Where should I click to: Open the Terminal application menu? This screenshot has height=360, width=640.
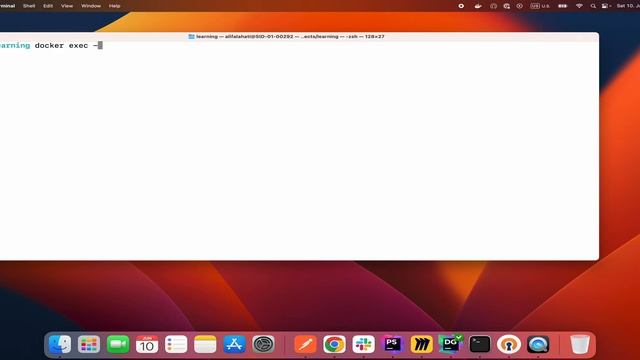[x=7, y=6]
